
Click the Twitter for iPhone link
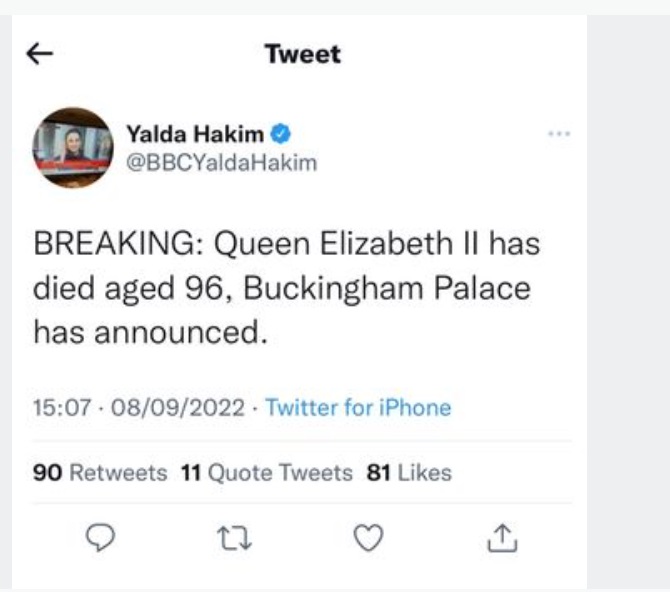coord(358,408)
